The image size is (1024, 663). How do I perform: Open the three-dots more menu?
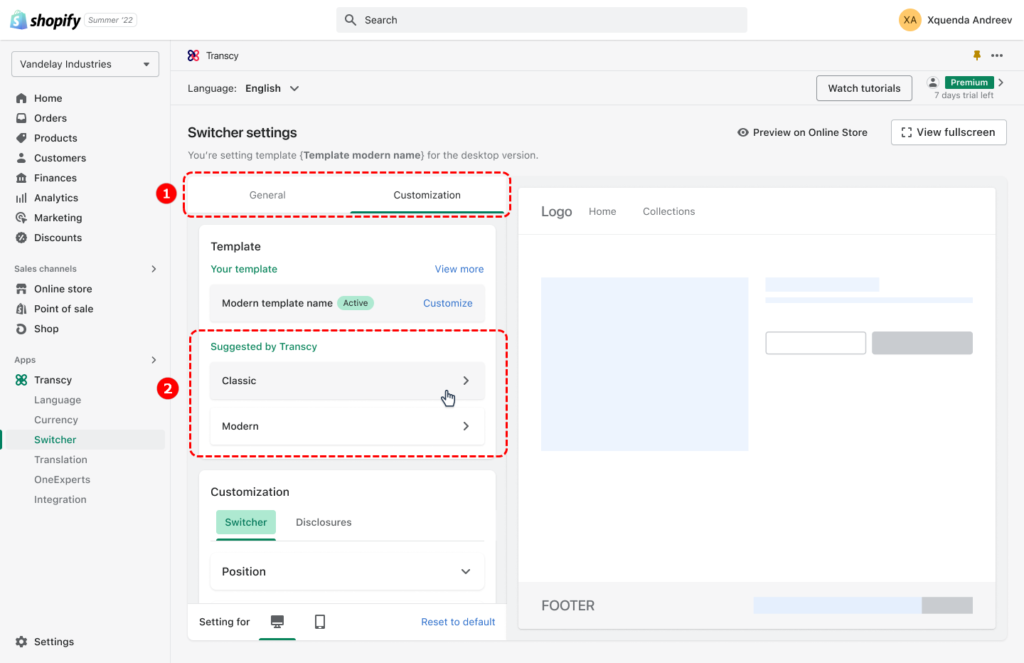(x=997, y=56)
